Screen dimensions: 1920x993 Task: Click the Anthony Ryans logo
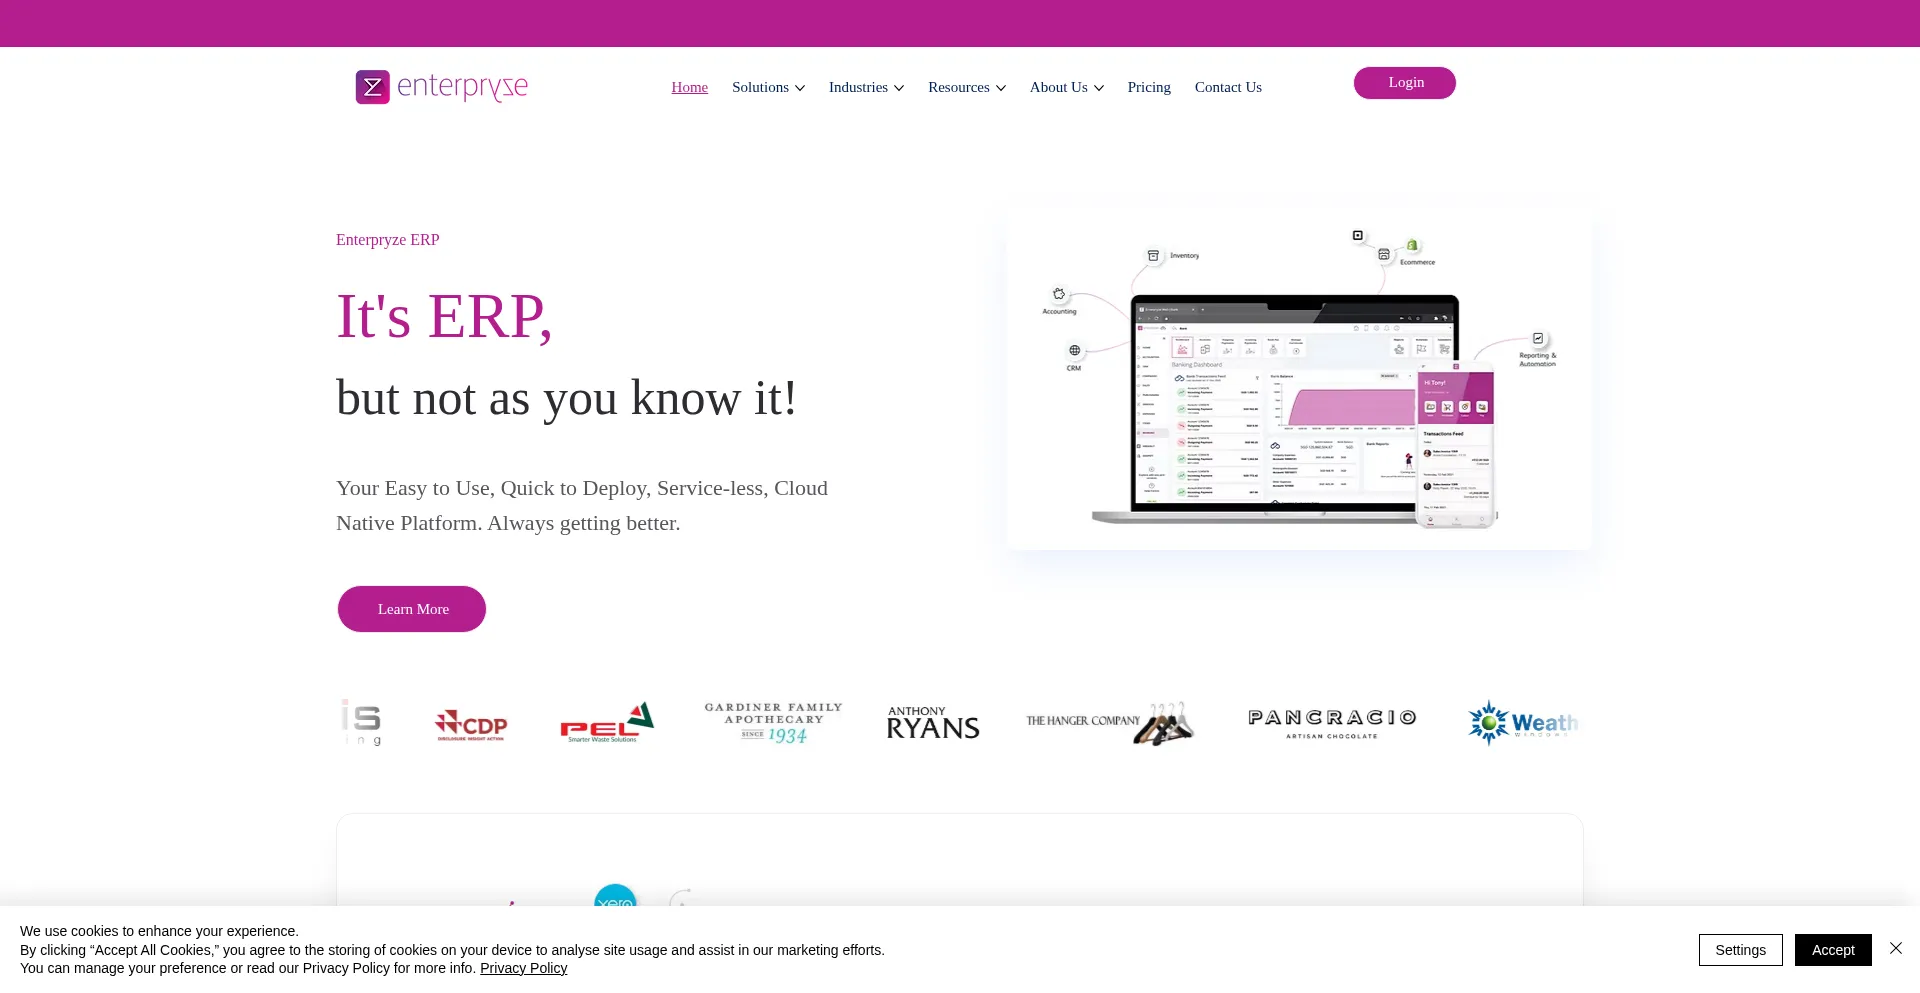click(932, 723)
